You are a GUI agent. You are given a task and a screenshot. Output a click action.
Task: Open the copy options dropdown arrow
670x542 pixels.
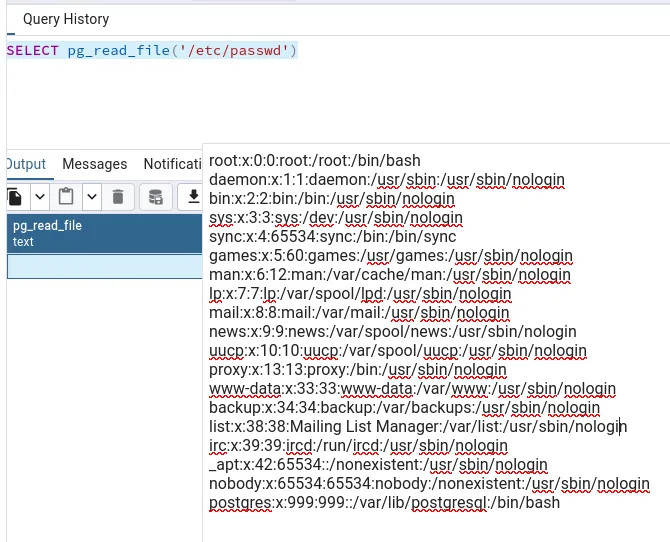pyautogui.click(x=40, y=197)
